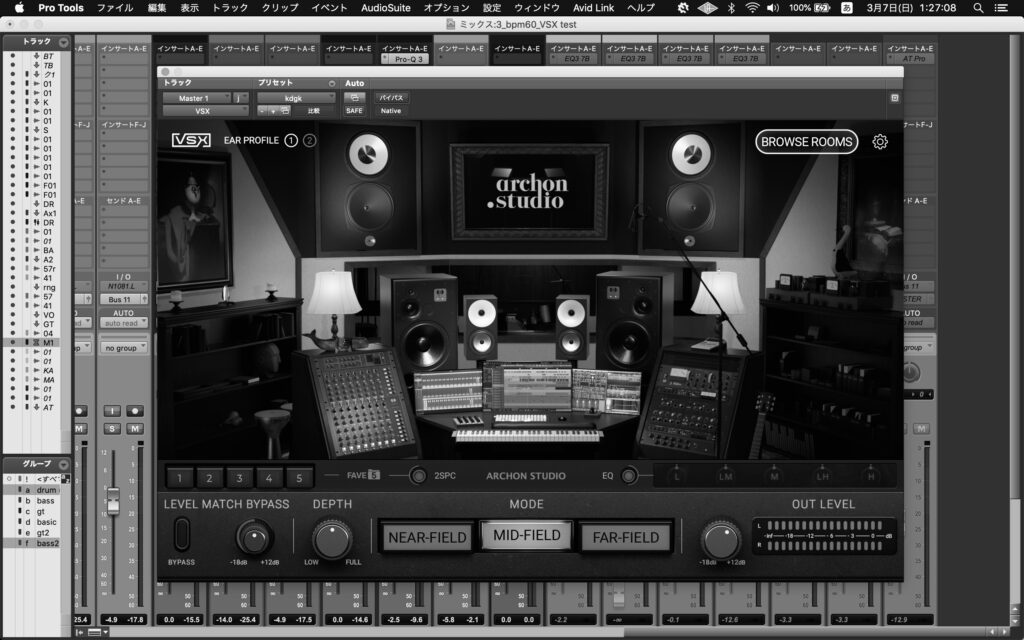
Task: Click the Out Level knob
Action: coord(721,539)
